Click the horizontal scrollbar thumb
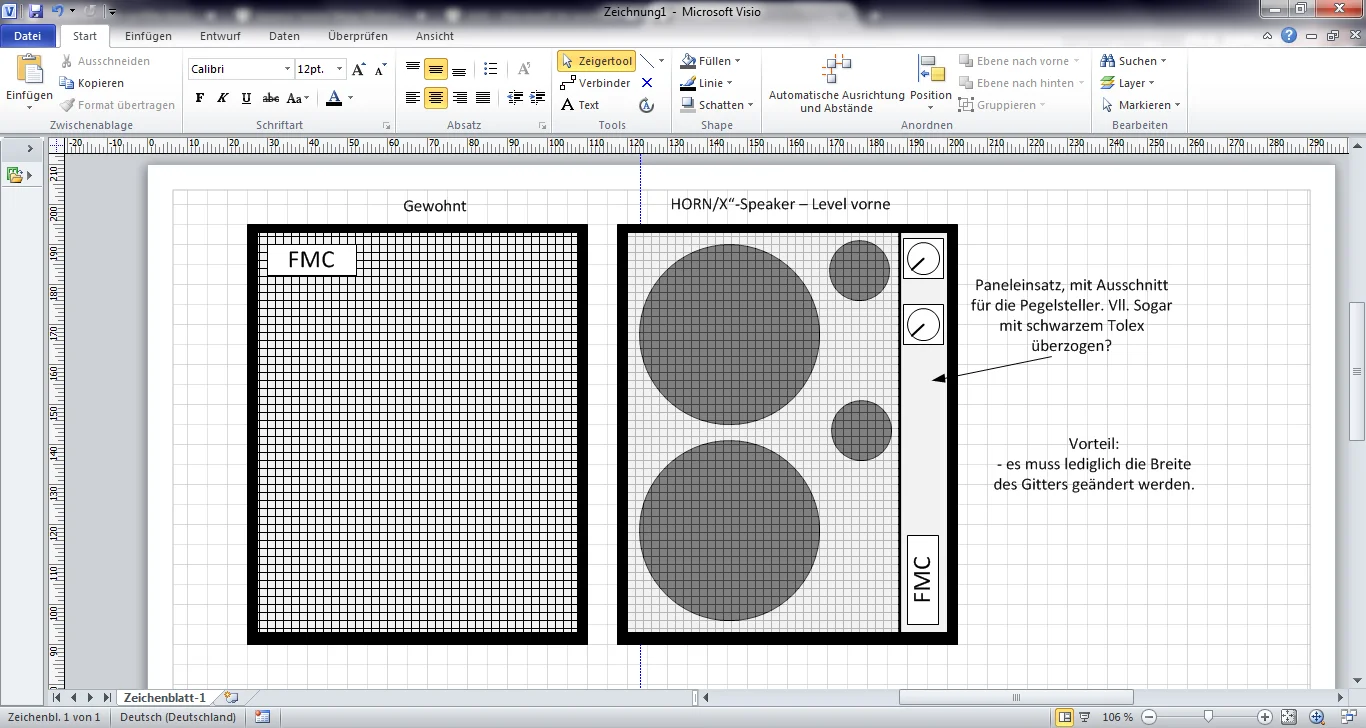 click(x=1016, y=698)
